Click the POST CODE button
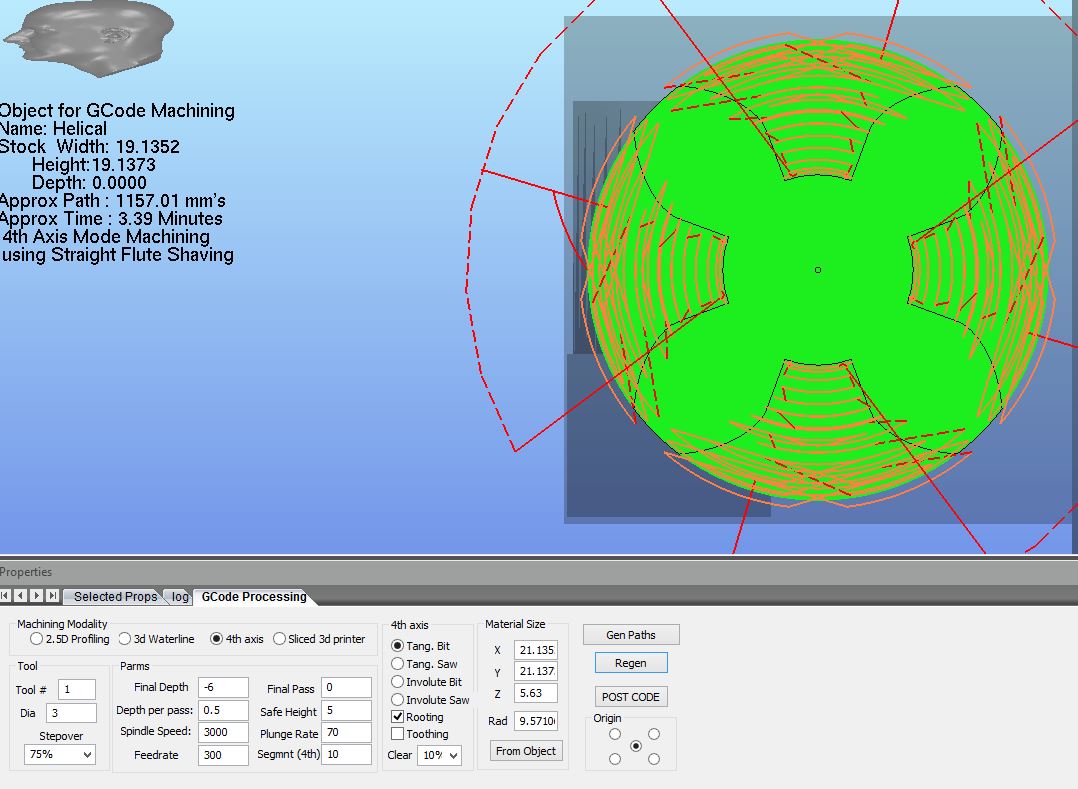Viewport: 1078px width, 789px height. pos(631,697)
